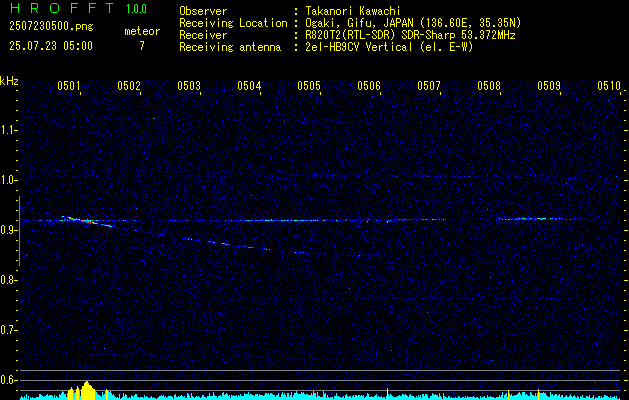Click the 0506 time marker
The image size is (629, 400).
pyautogui.click(x=369, y=85)
